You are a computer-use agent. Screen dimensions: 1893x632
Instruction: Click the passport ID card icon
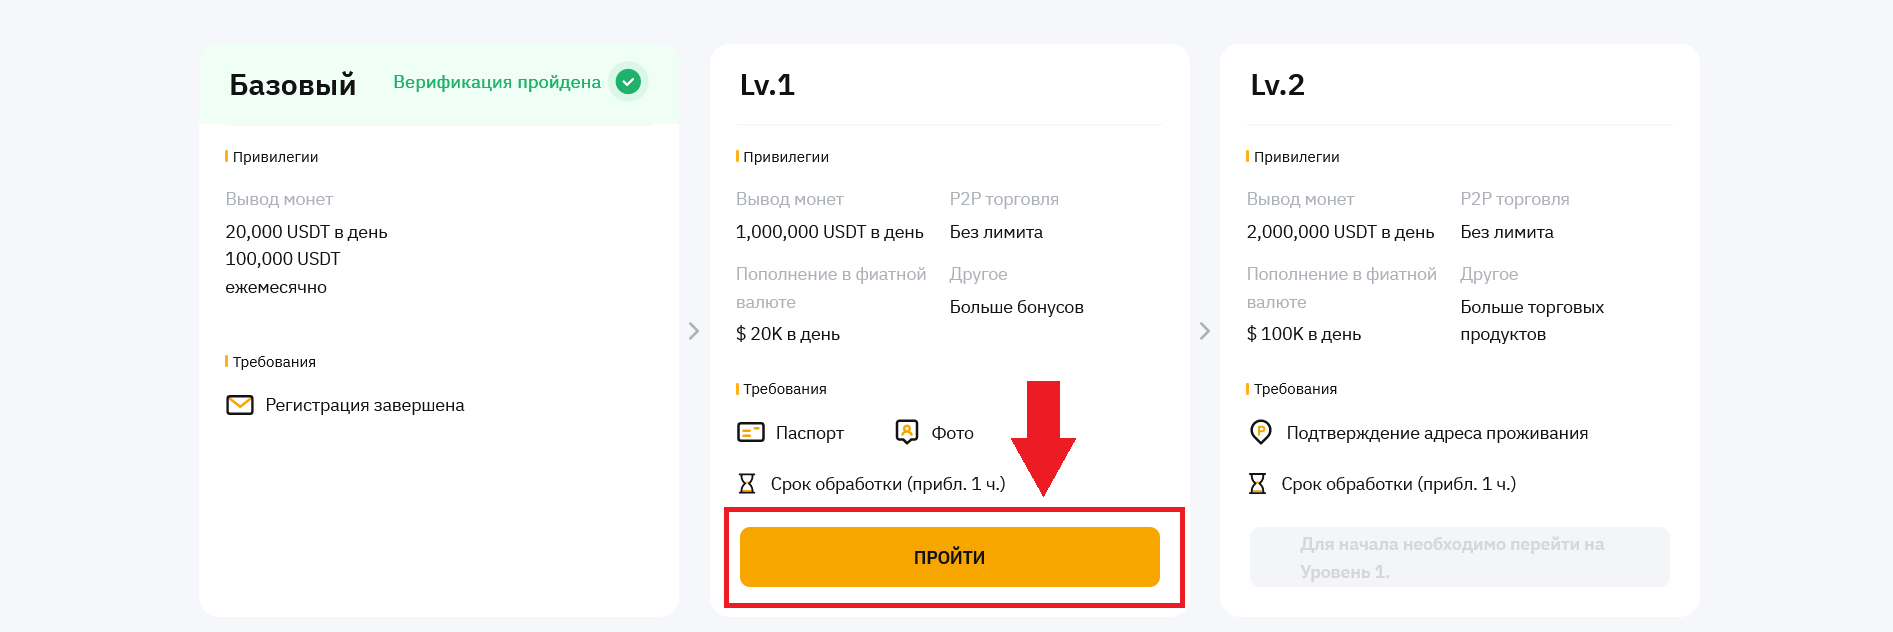750,432
